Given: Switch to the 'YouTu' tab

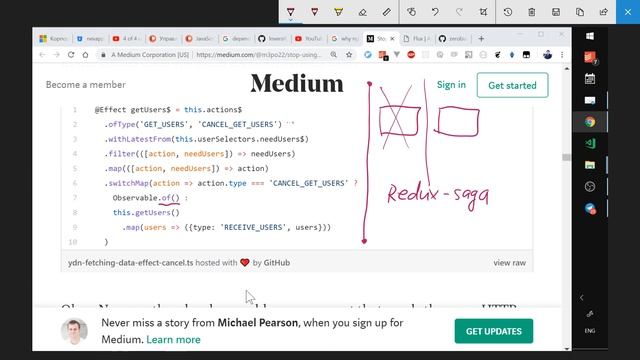Looking at the screenshot, I should [309, 39].
